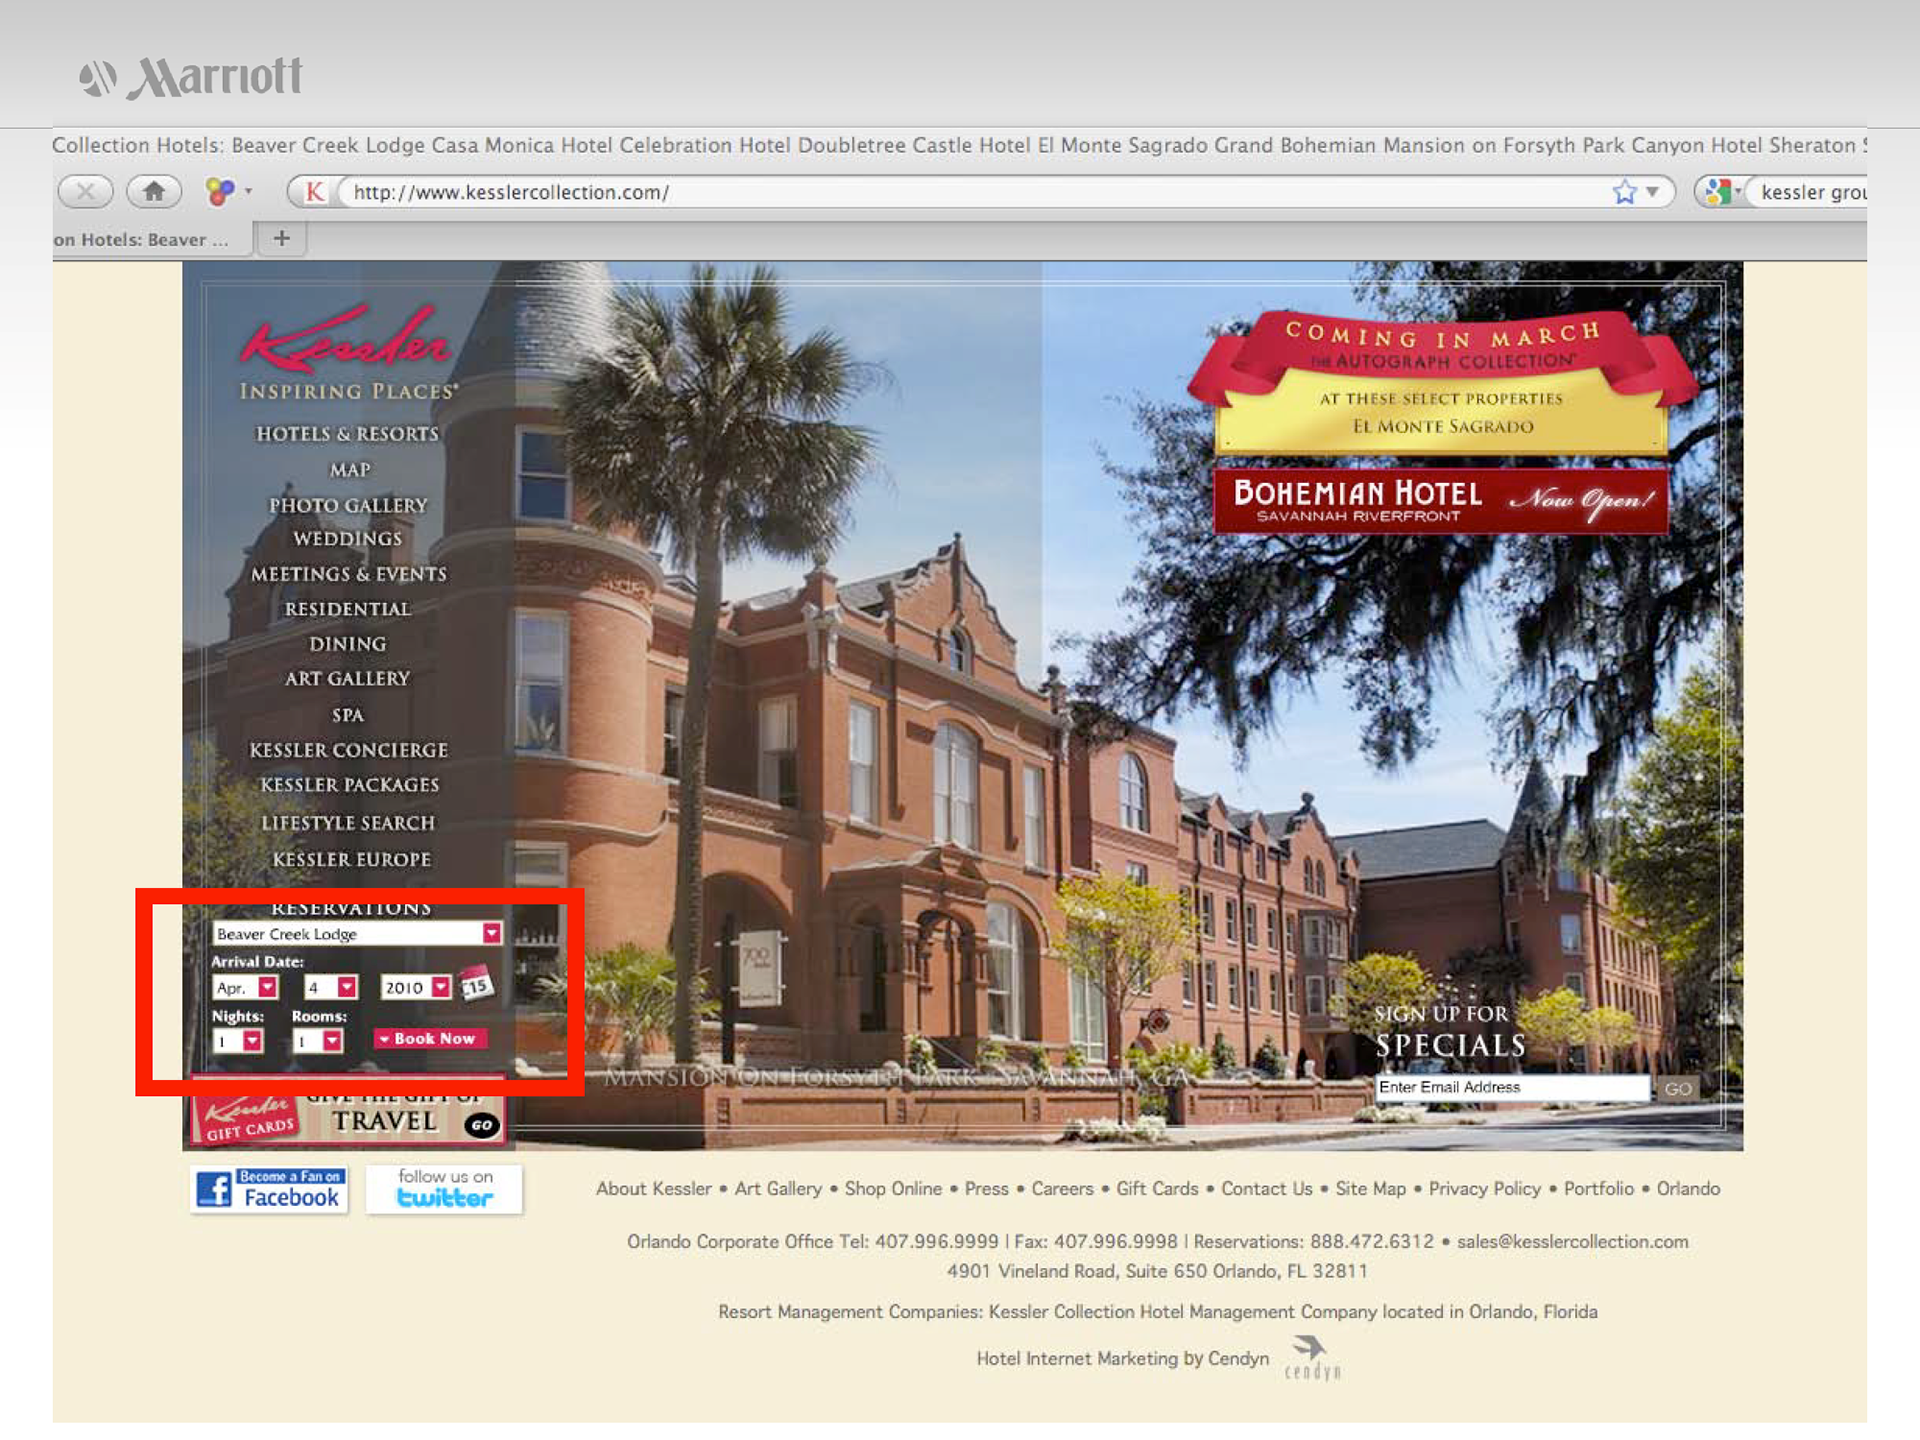Open Hotels & Resorts menu item
Screen dimensions: 1920x1440
tap(348, 434)
